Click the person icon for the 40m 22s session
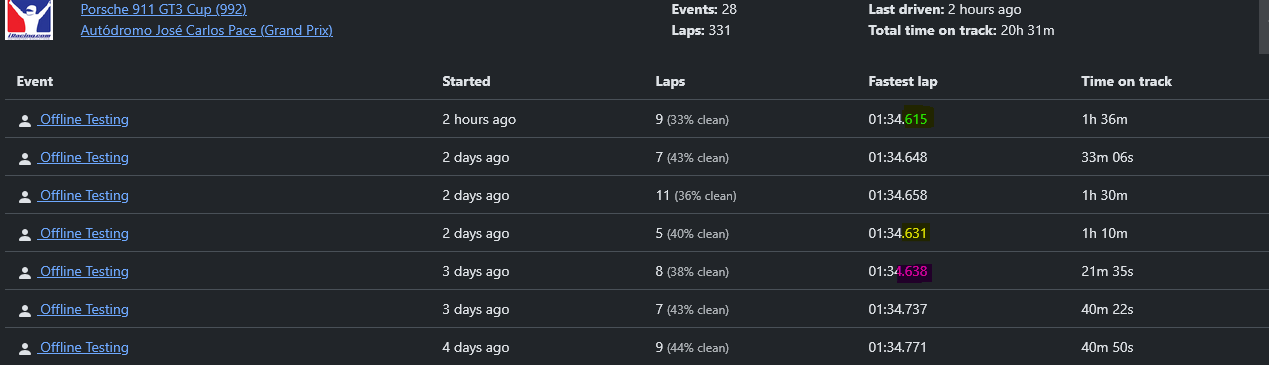The height and width of the screenshot is (365, 1269). pos(25,310)
